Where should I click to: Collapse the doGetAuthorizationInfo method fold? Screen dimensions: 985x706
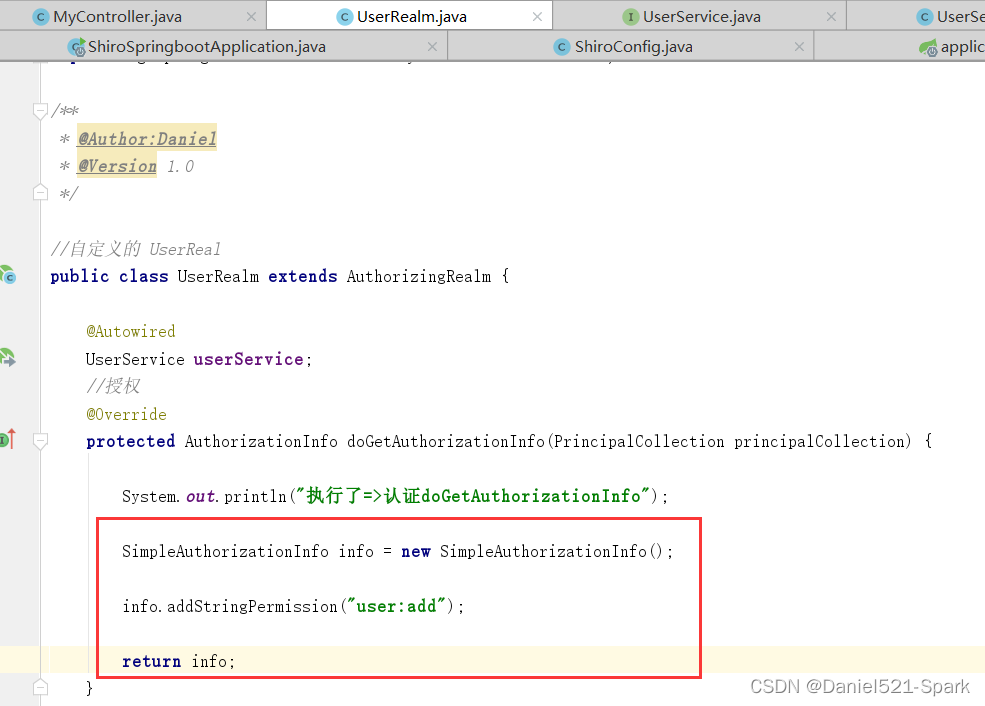(40, 442)
